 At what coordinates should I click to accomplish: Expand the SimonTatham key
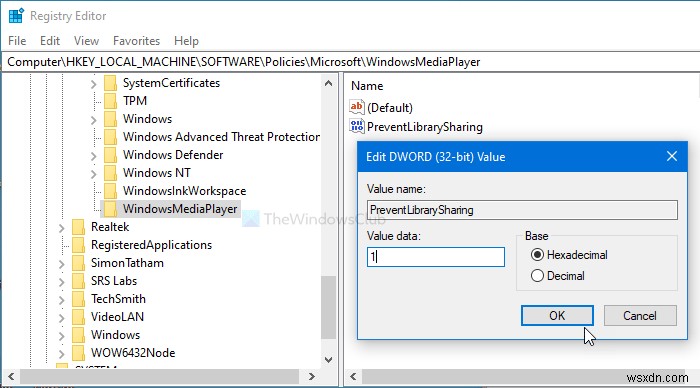pos(62,264)
